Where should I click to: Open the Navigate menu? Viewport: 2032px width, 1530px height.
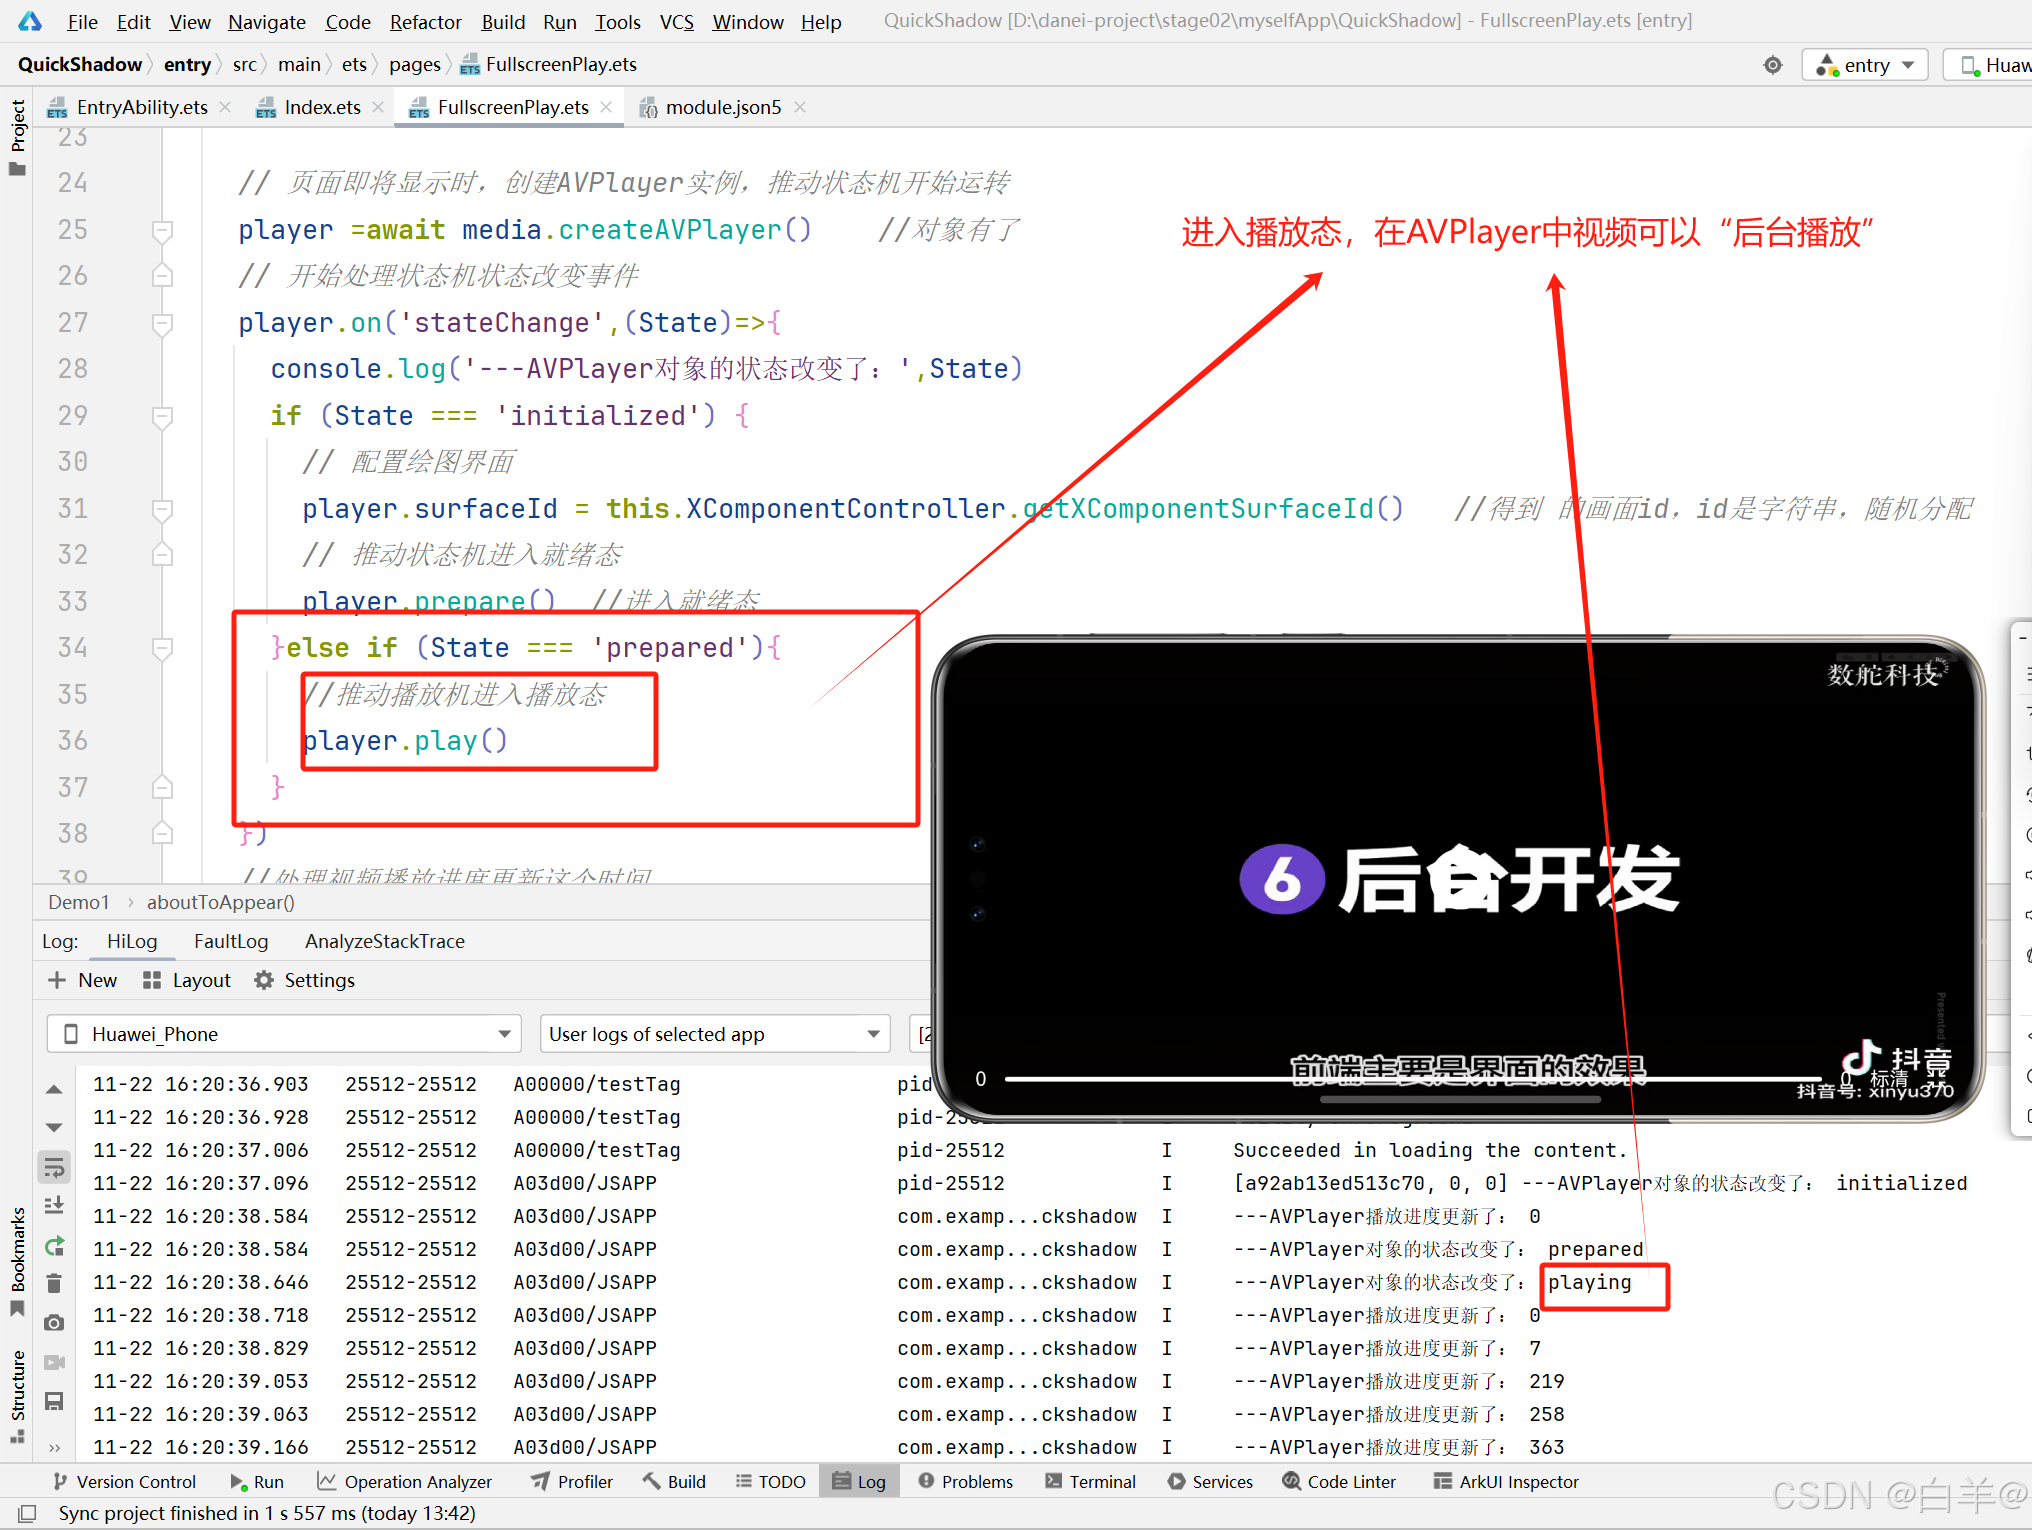click(266, 21)
